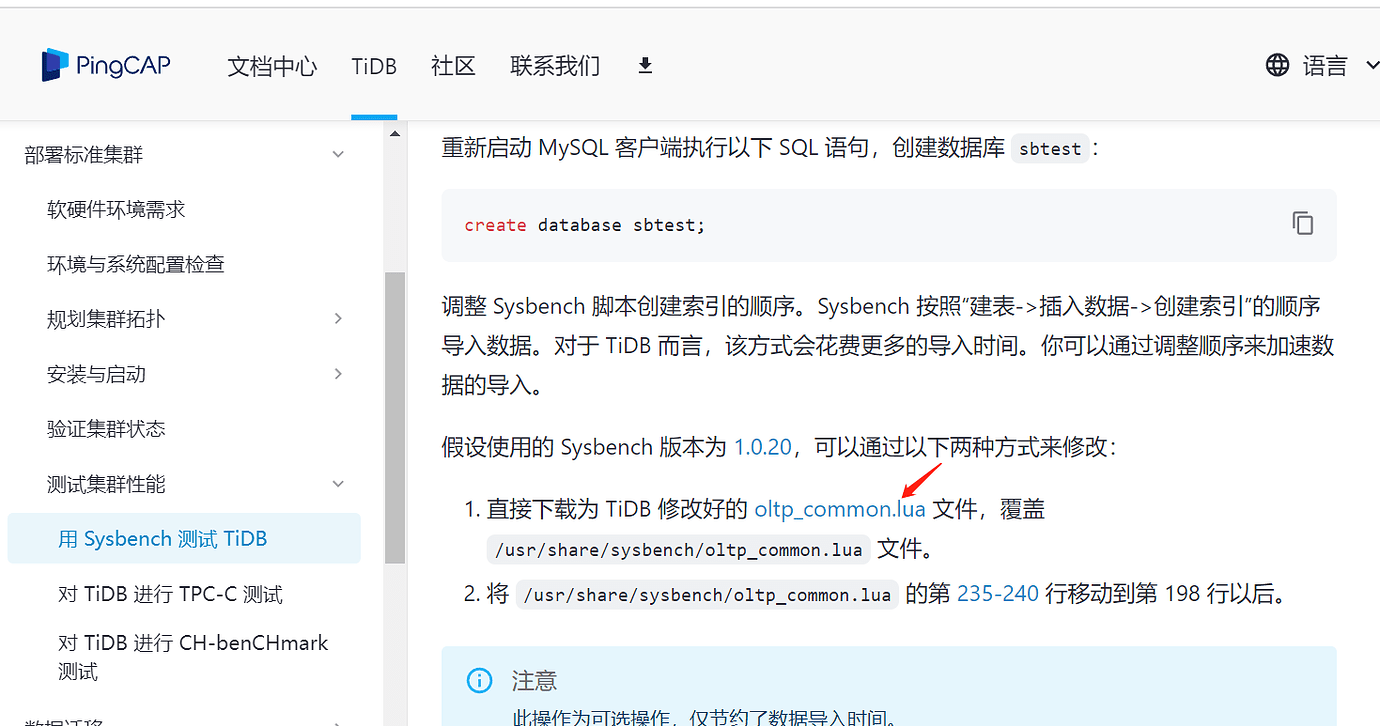Click the info icon in the note box
The image size is (1380, 726).
tap(479, 681)
